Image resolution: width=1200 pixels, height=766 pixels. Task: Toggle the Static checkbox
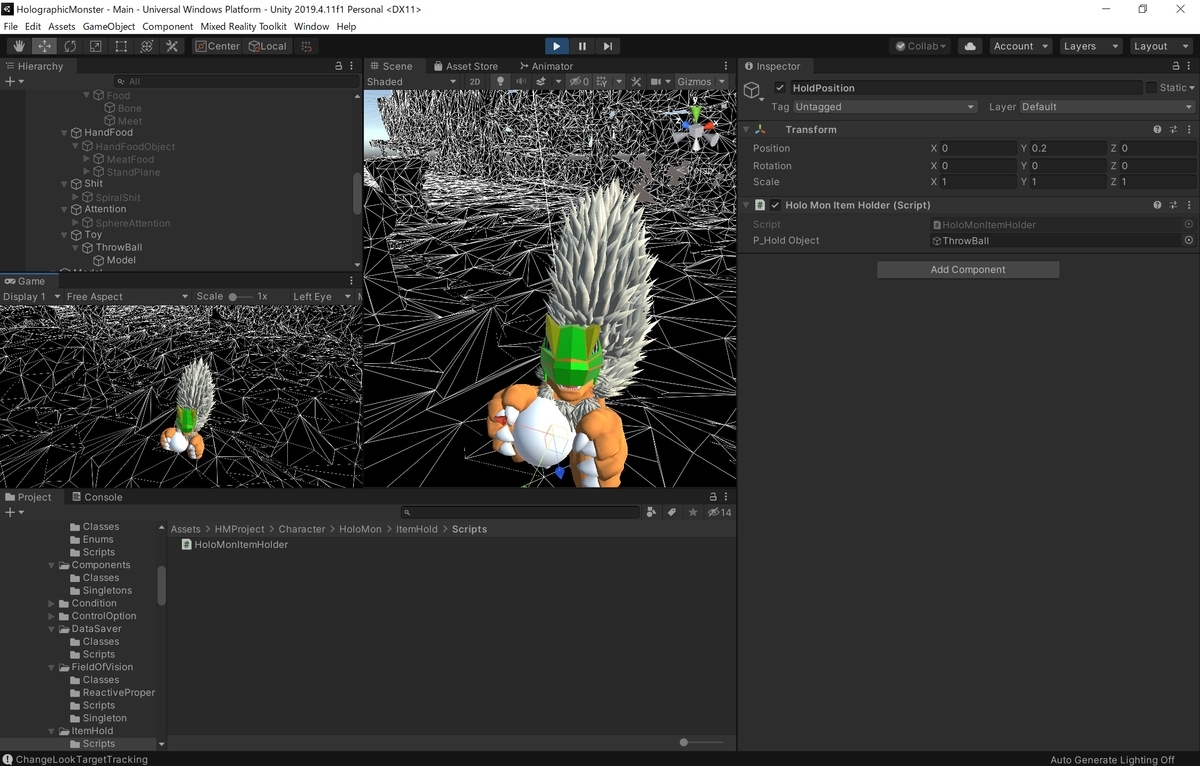tap(1150, 88)
